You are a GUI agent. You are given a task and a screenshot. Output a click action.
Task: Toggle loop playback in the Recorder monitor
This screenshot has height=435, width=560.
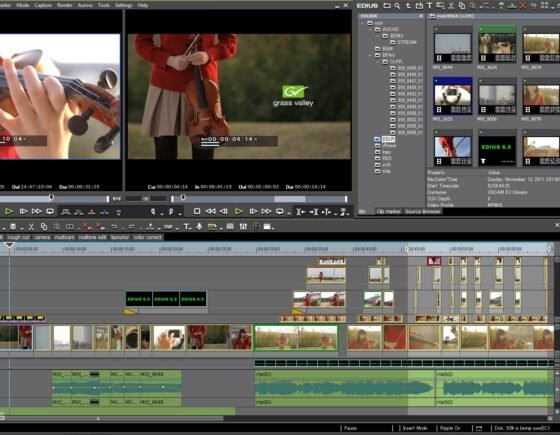tap(280, 211)
